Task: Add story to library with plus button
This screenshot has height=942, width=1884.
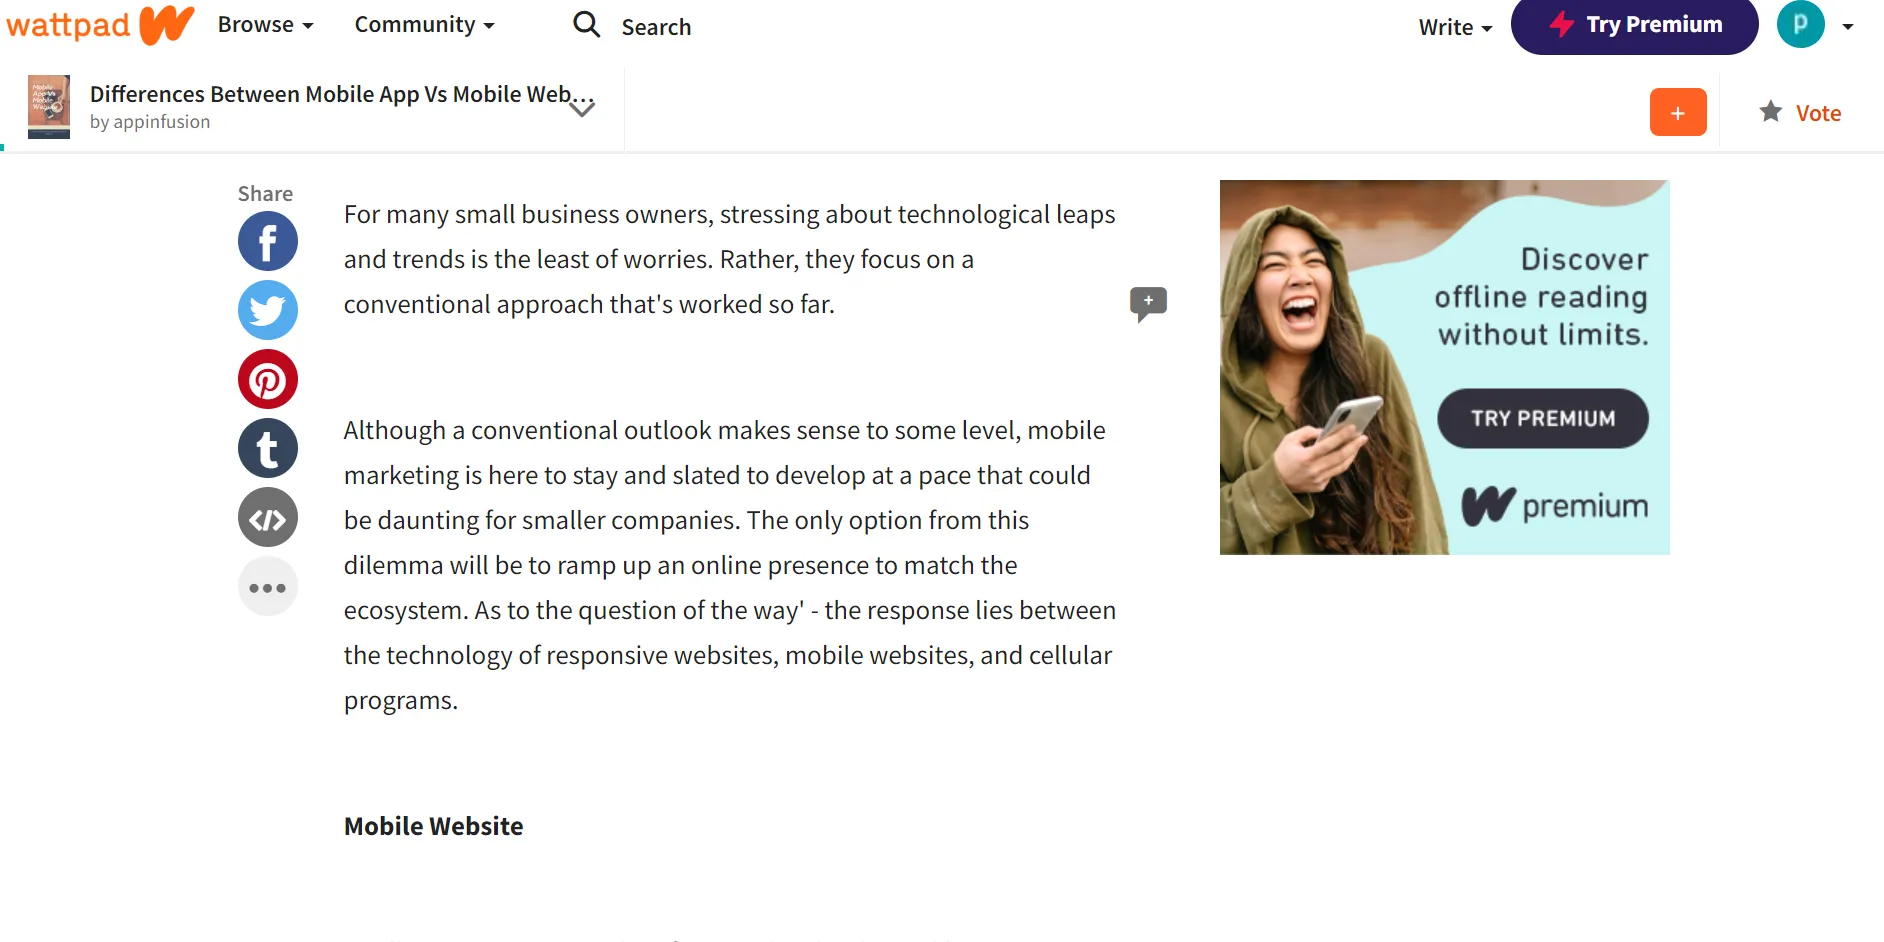Action: point(1678,112)
